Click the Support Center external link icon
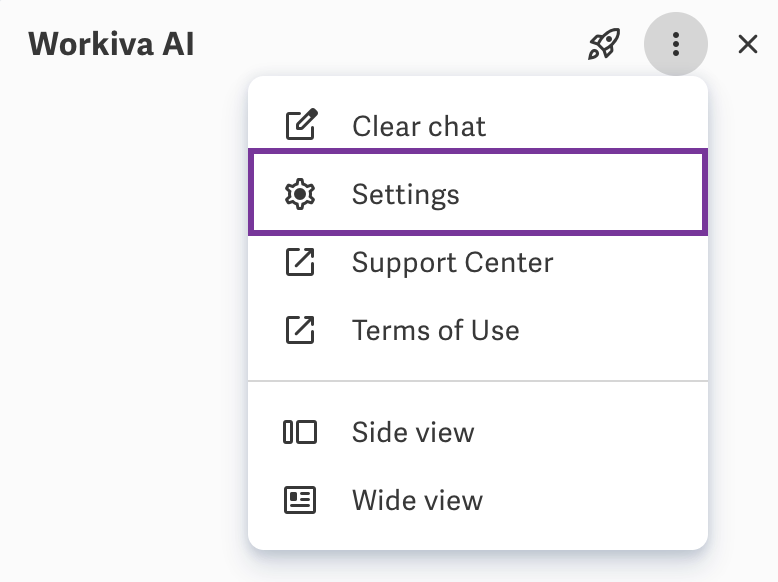The width and height of the screenshot is (778, 582). pyautogui.click(x=300, y=261)
